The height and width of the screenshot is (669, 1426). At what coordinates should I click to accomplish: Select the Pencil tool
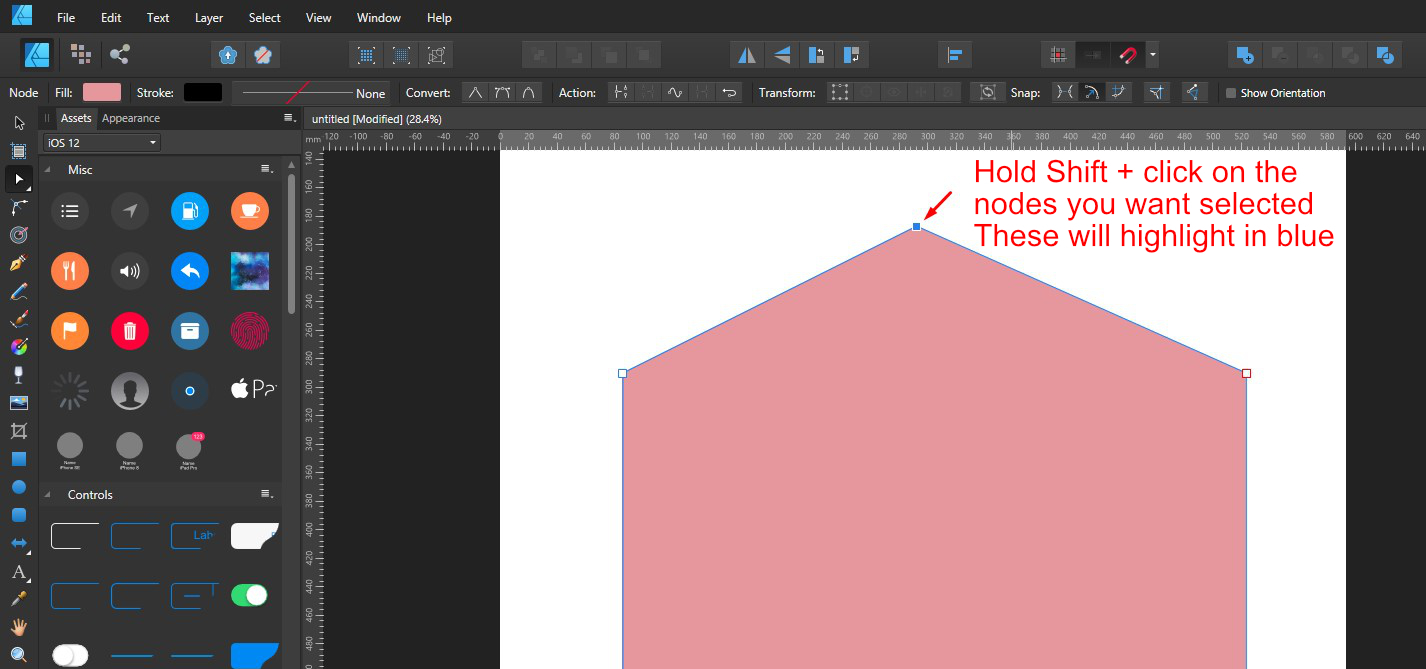click(18, 291)
